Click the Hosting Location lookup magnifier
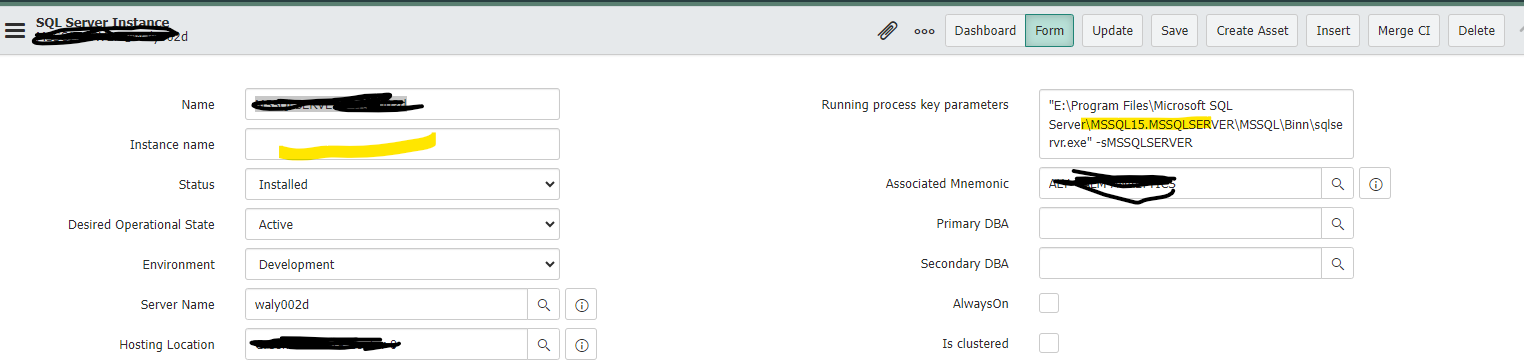 [543, 344]
